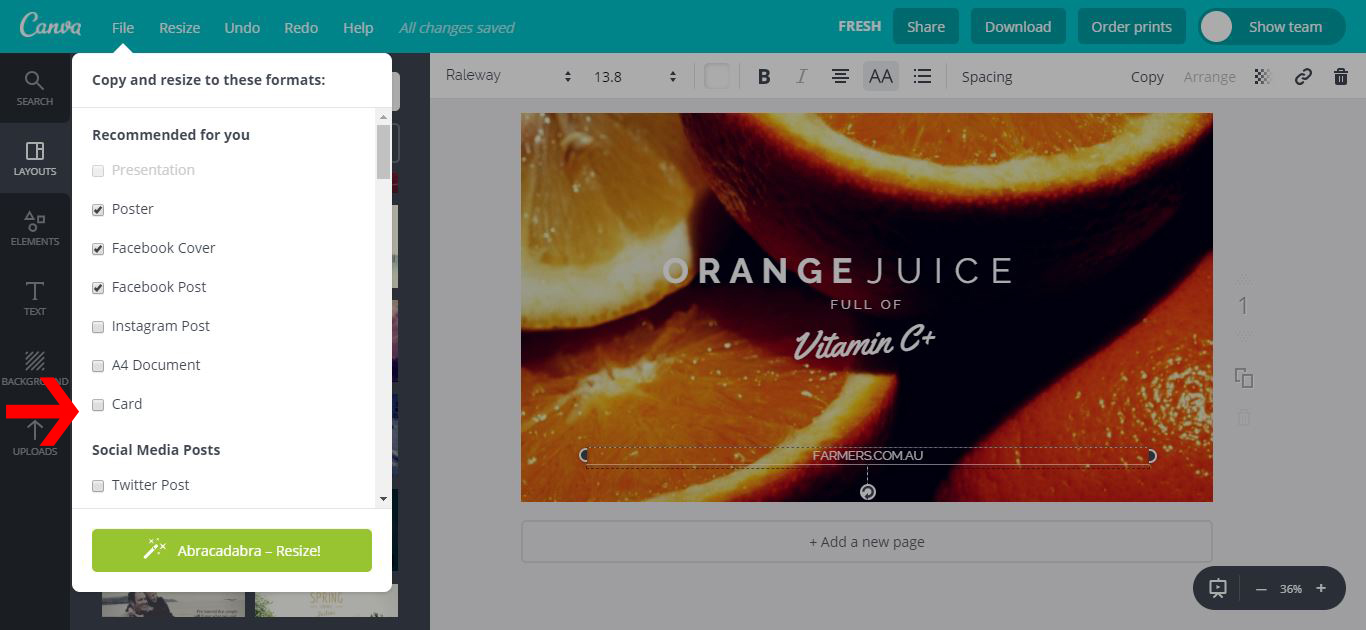Open the font size selector
1366x630 pixels.
pos(625,76)
